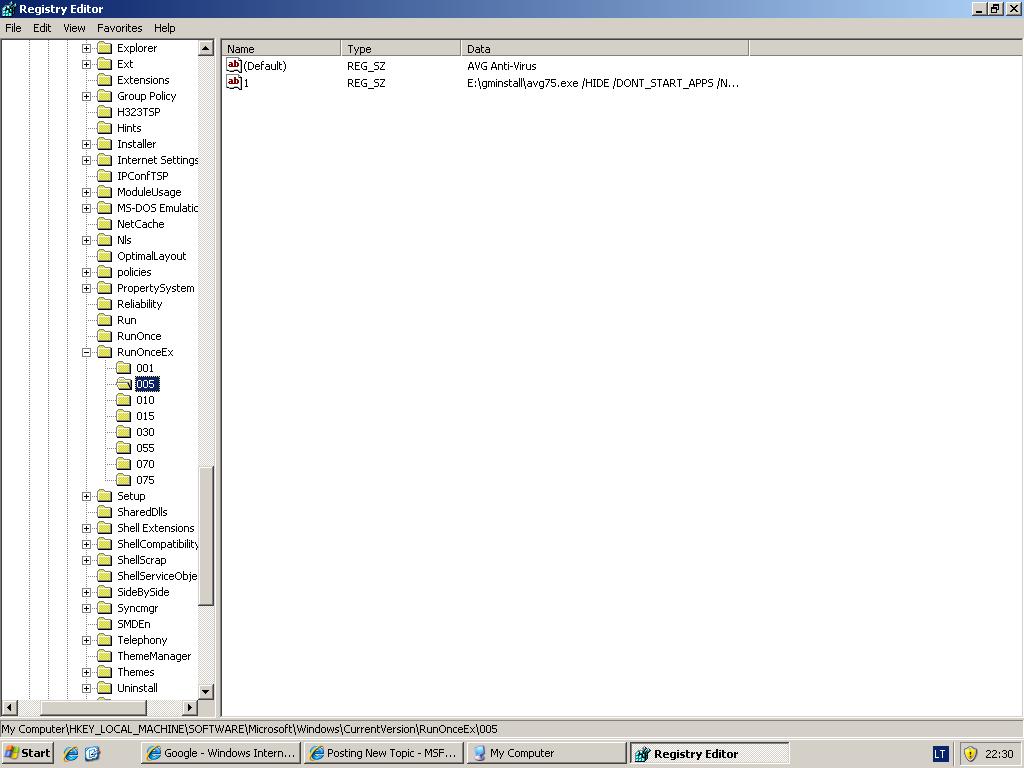Click the SharedDlls folder icon
Screen dimensions: 1024x768
104,512
